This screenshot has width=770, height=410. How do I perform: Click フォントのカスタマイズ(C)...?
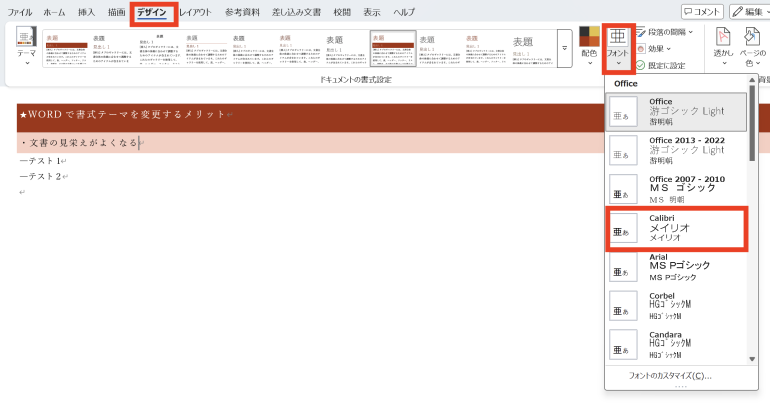670,376
